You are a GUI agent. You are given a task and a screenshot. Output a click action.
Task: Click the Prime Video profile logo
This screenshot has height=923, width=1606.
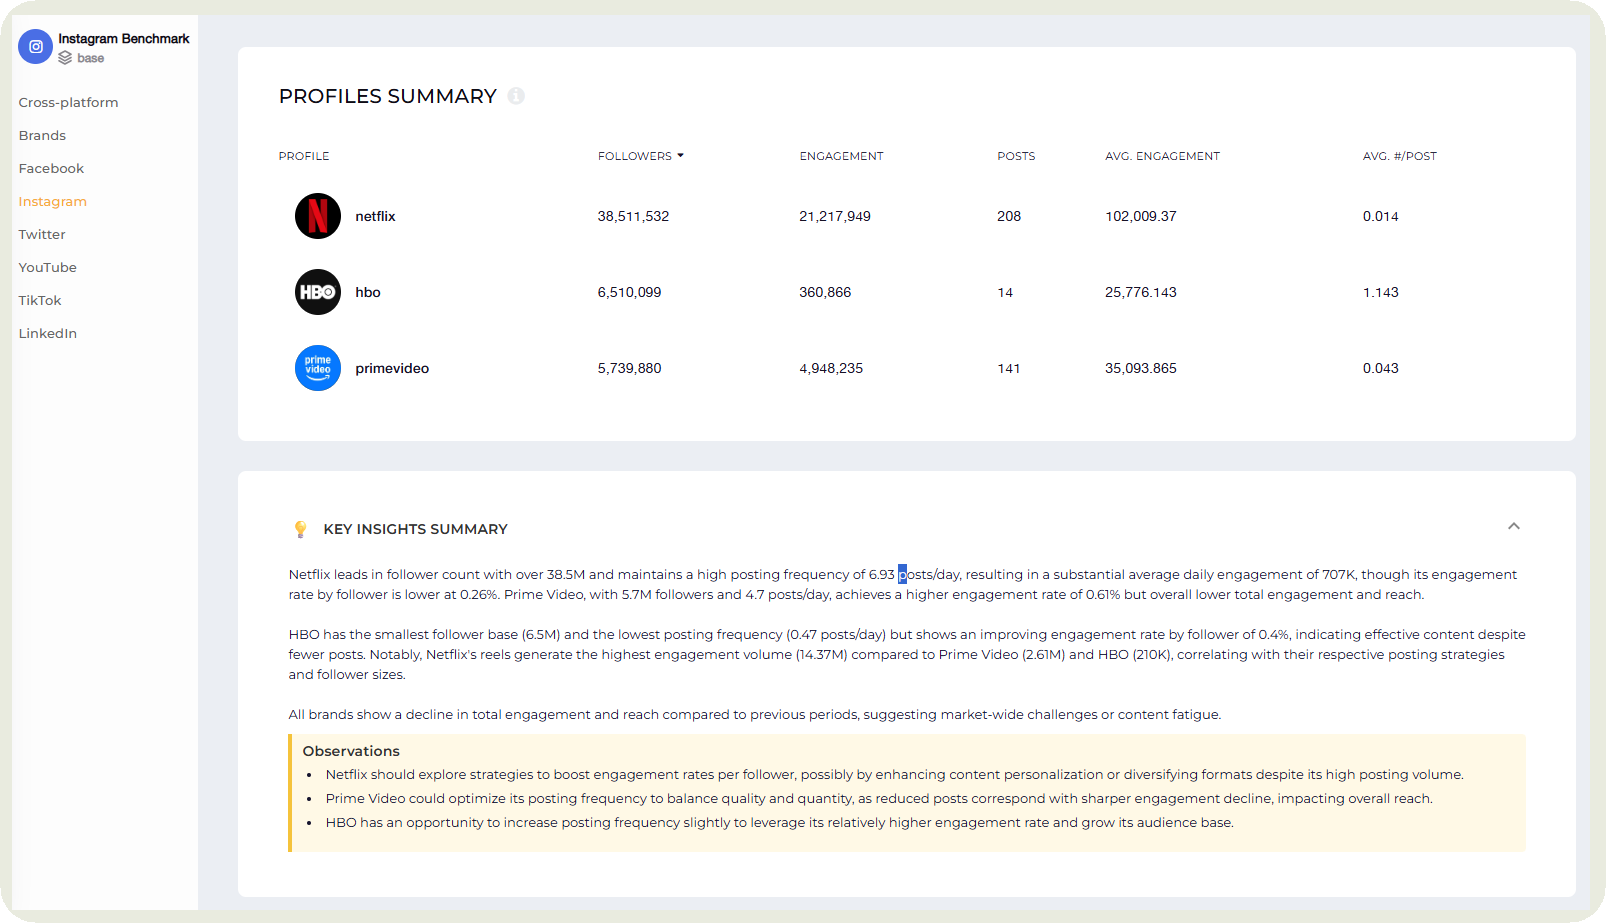(318, 368)
